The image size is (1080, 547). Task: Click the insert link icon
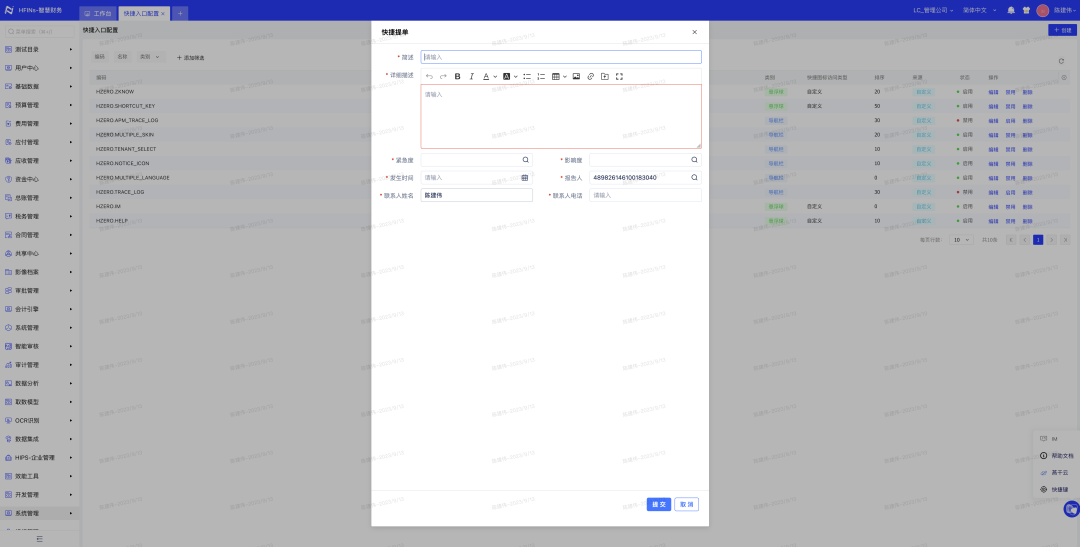590,76
